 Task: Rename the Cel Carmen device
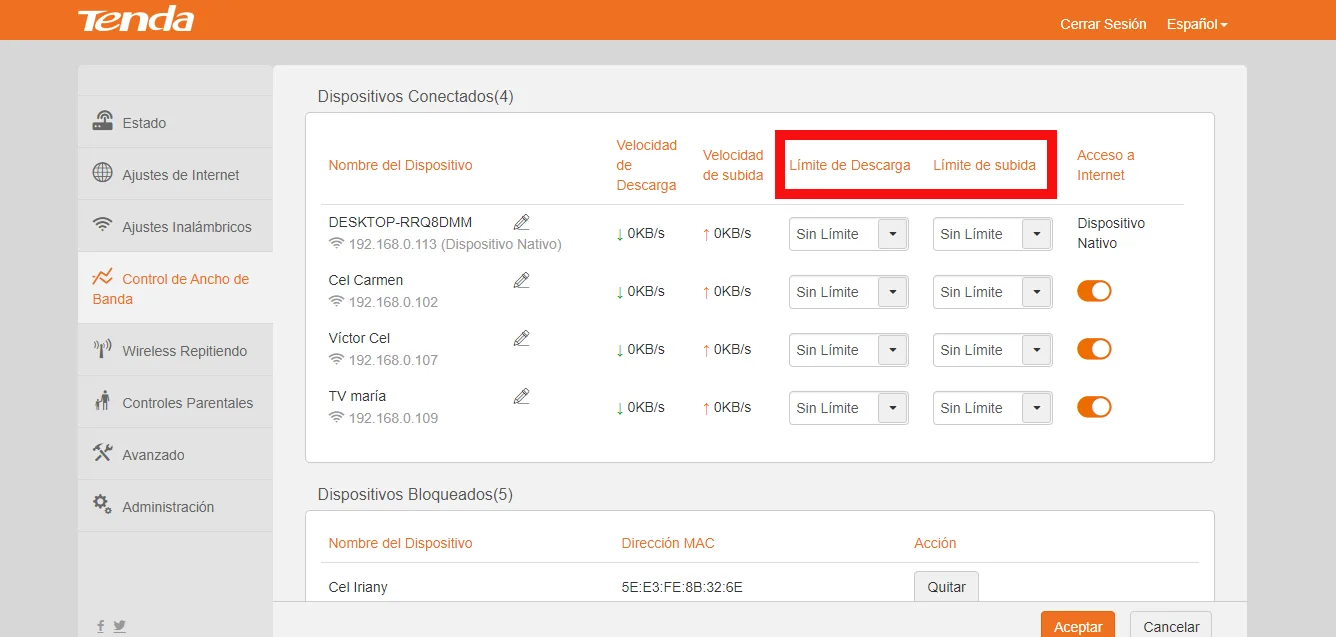[521, 279]
